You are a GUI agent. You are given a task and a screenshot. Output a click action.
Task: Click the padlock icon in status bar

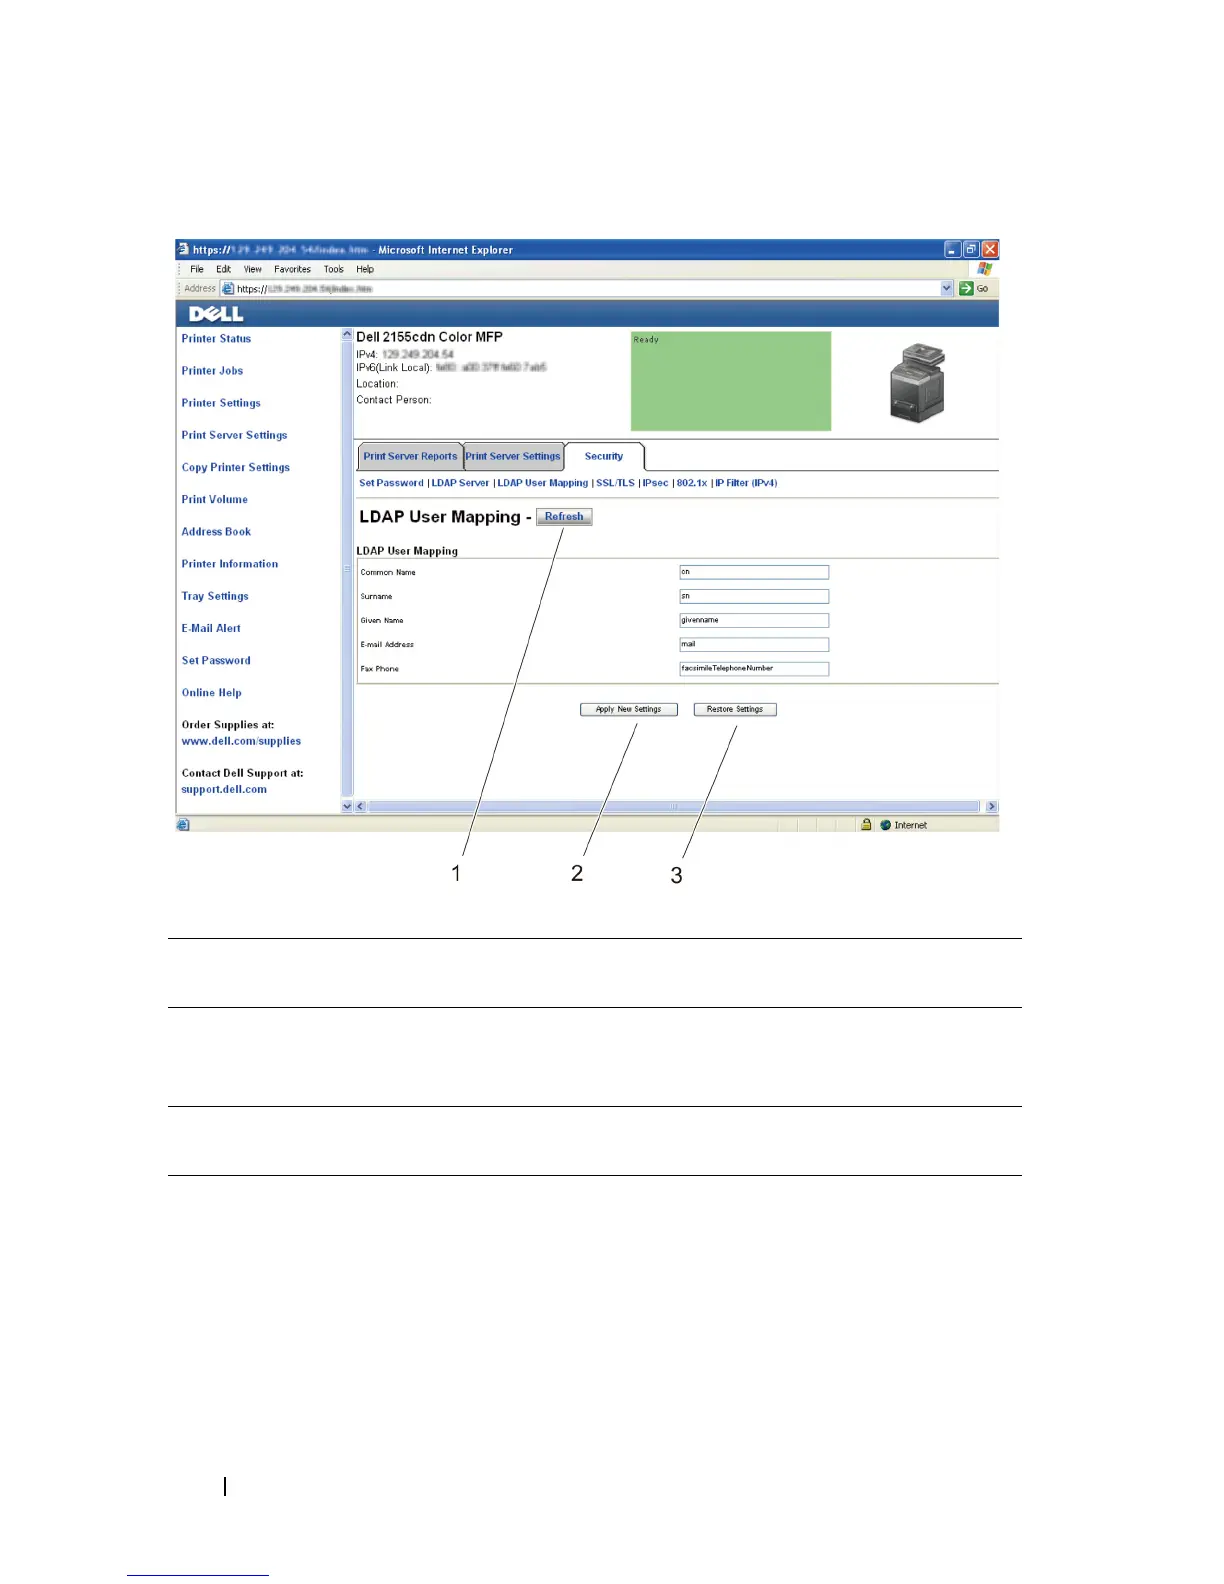[x=866, y=824]
